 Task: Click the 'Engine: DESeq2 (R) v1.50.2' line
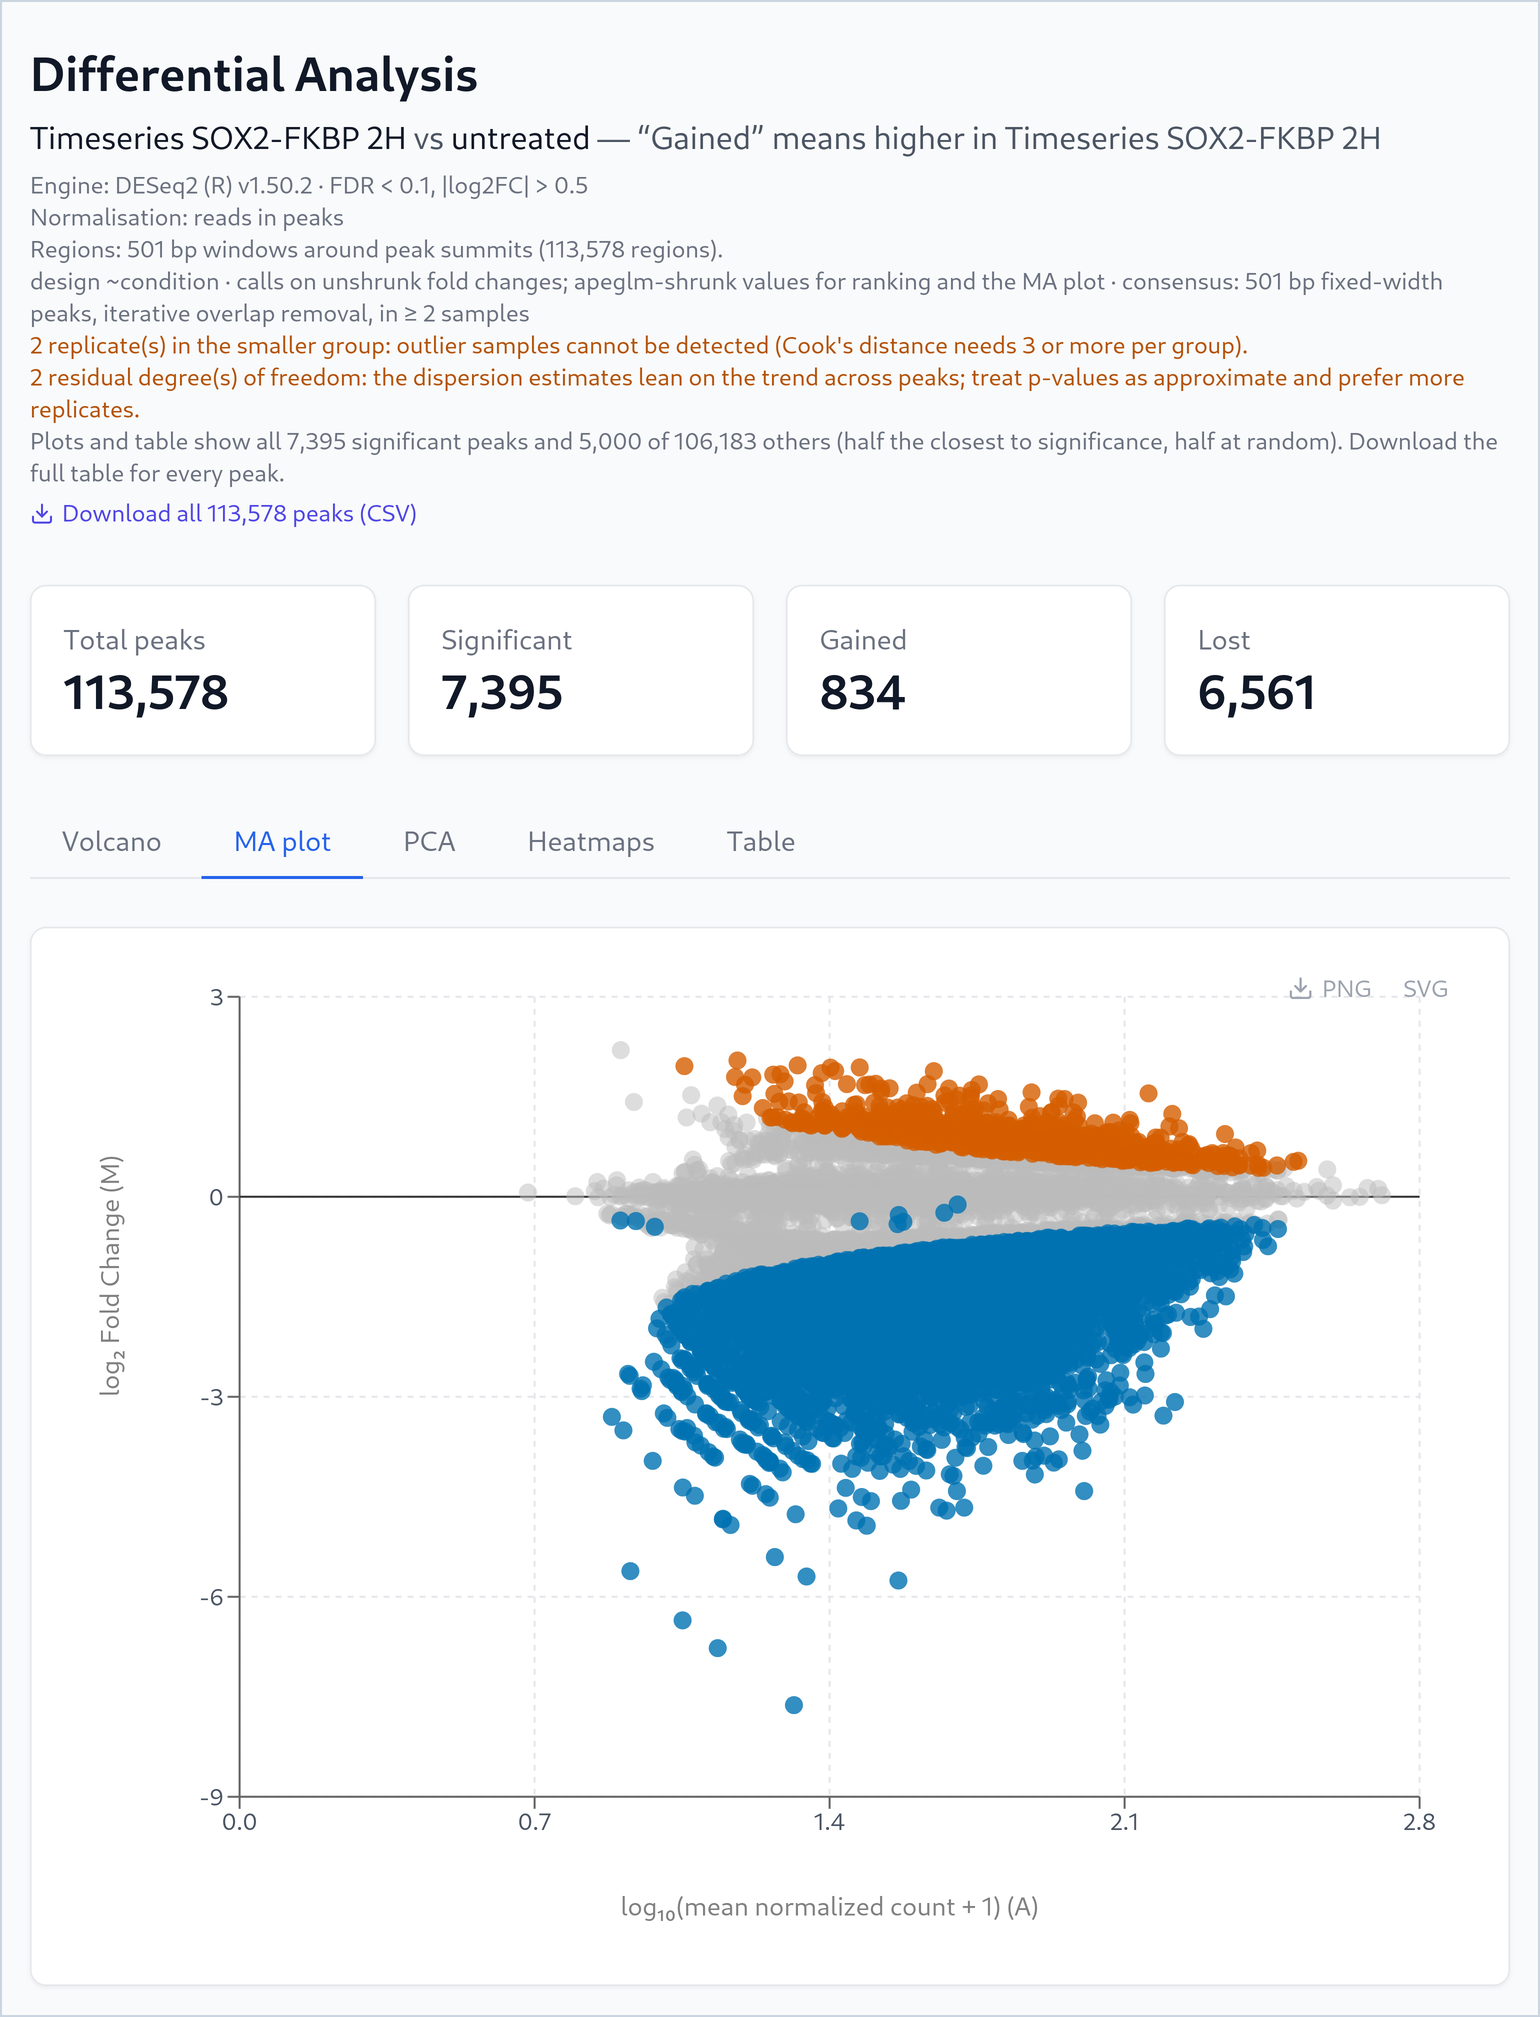coord(309,186)
